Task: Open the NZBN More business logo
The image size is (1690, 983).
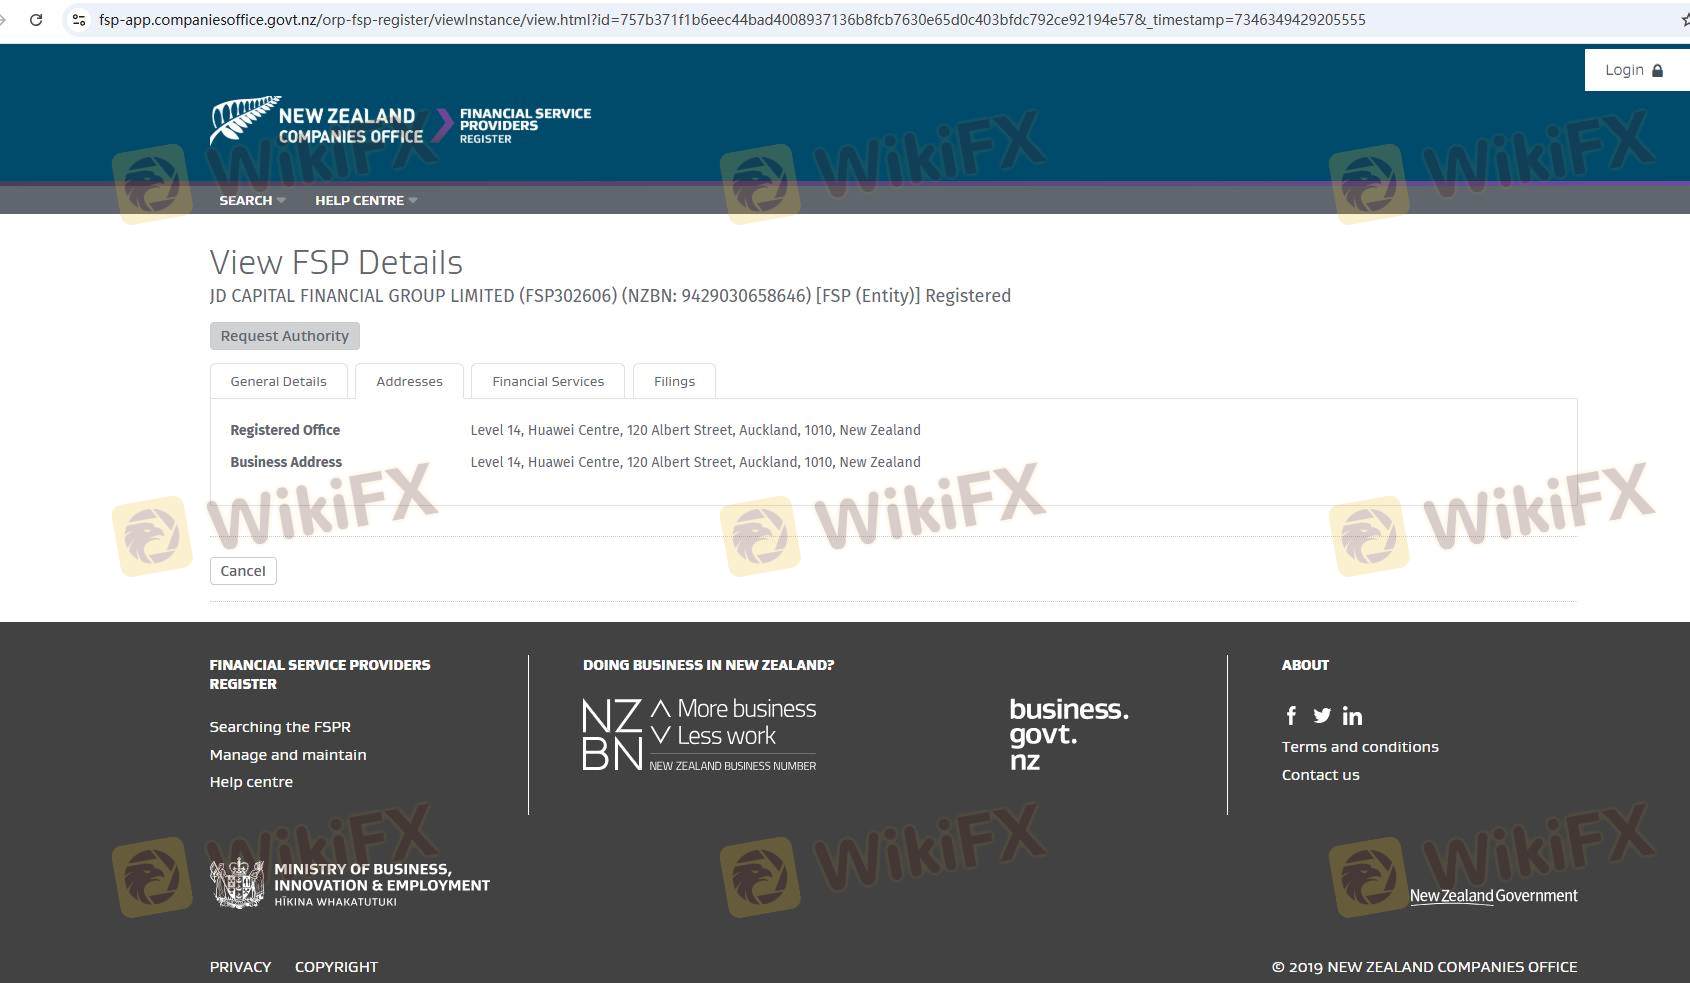Action: tap(699, 736)
